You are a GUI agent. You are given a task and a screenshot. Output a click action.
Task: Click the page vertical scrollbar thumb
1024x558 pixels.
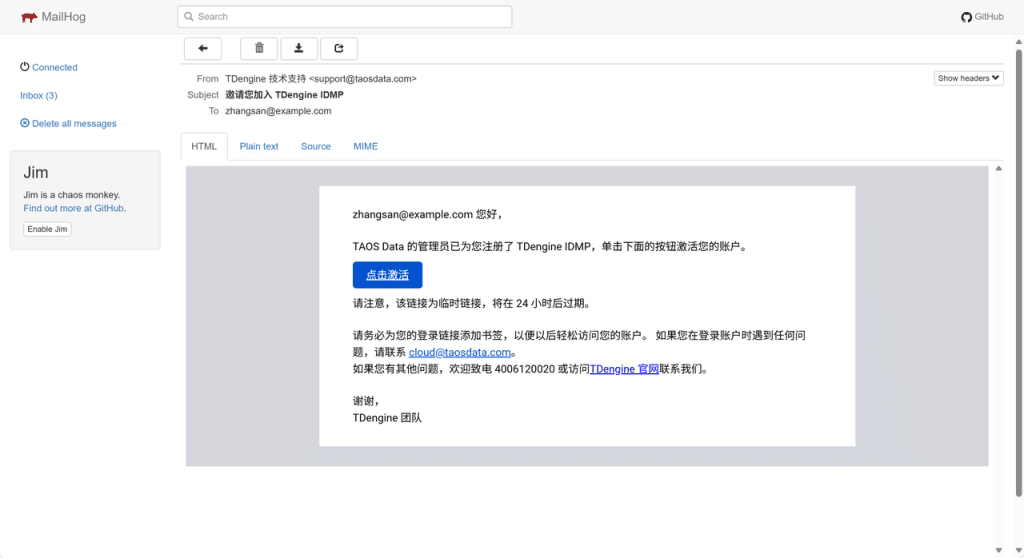pos(1019,271)
